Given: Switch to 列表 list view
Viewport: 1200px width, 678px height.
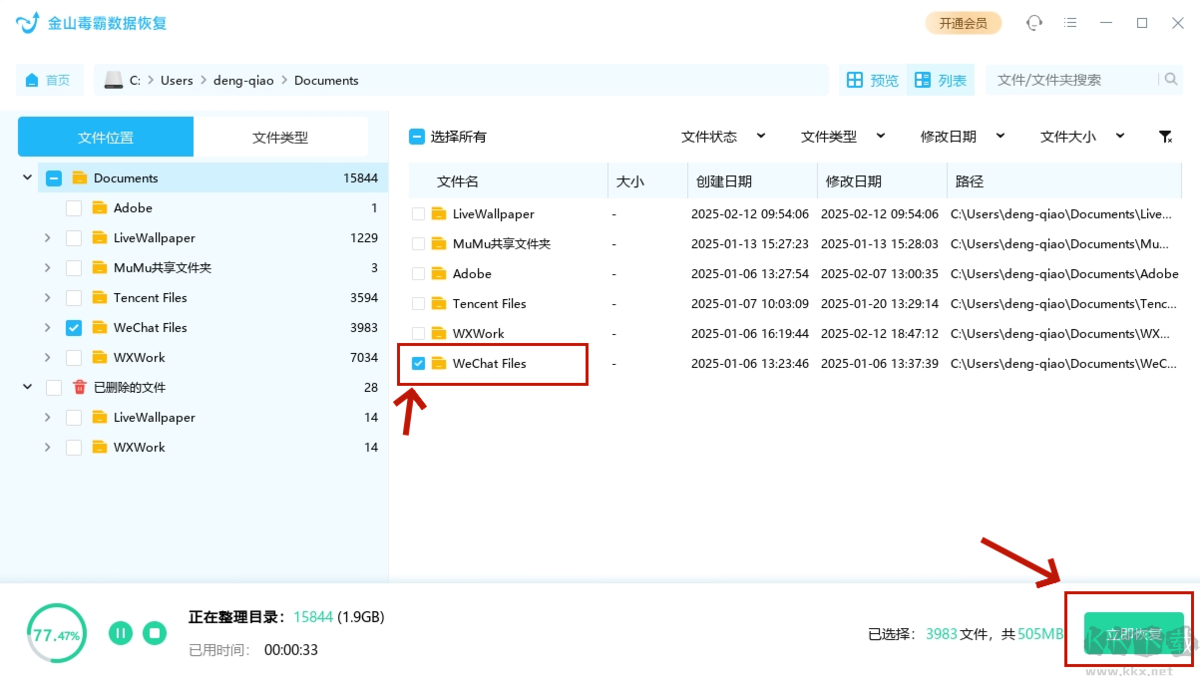Looking at the screenshot, I should click(x=940, y=80).
